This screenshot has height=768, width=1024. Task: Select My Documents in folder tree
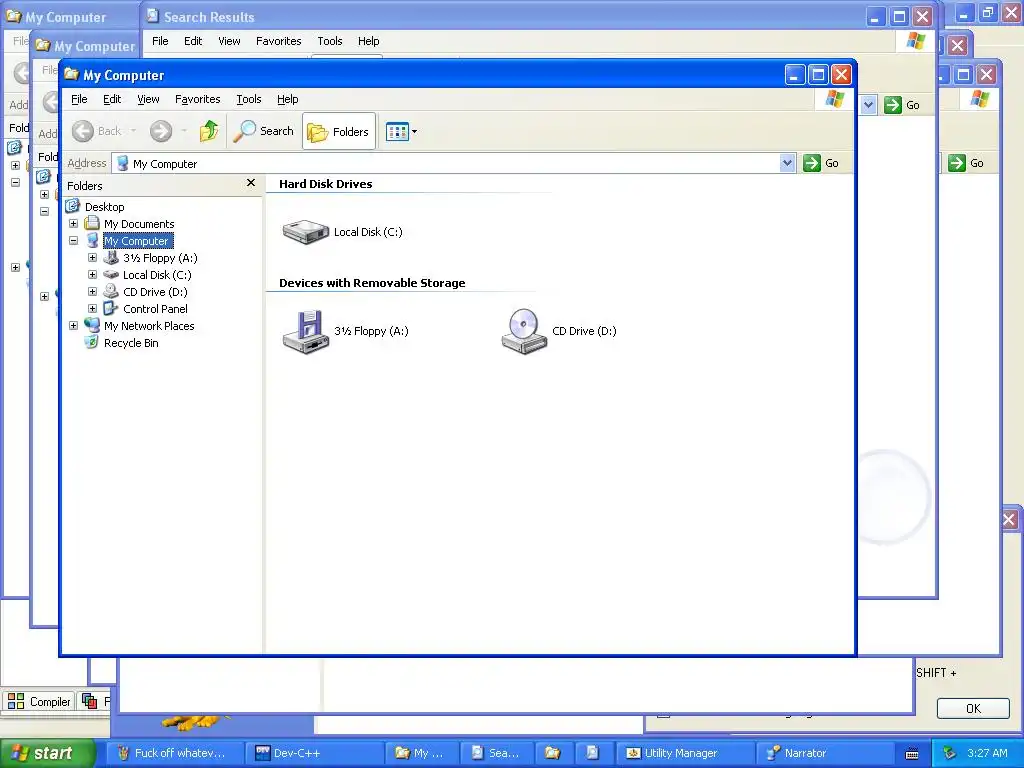(139, 224)
